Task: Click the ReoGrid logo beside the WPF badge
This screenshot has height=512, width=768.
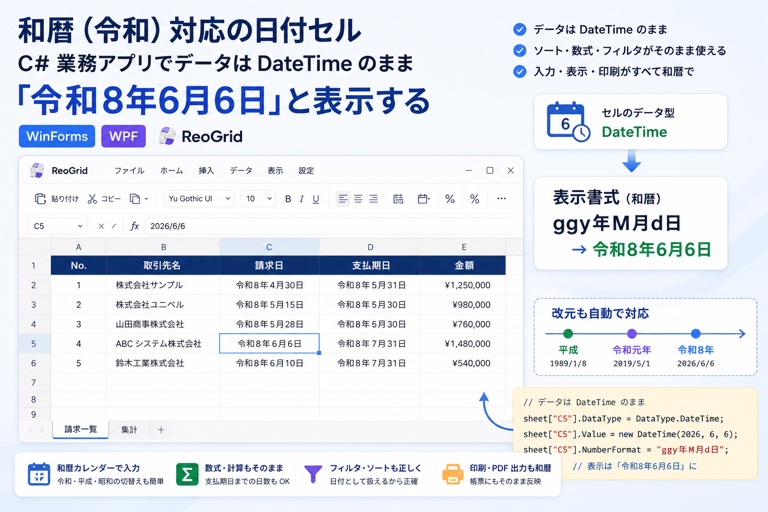Action: 167,136
